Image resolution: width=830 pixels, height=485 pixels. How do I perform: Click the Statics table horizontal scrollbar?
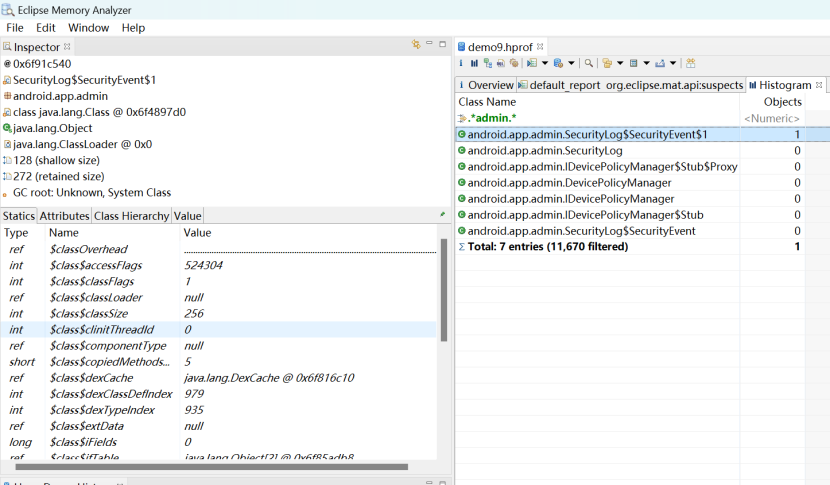pos(210,466)
